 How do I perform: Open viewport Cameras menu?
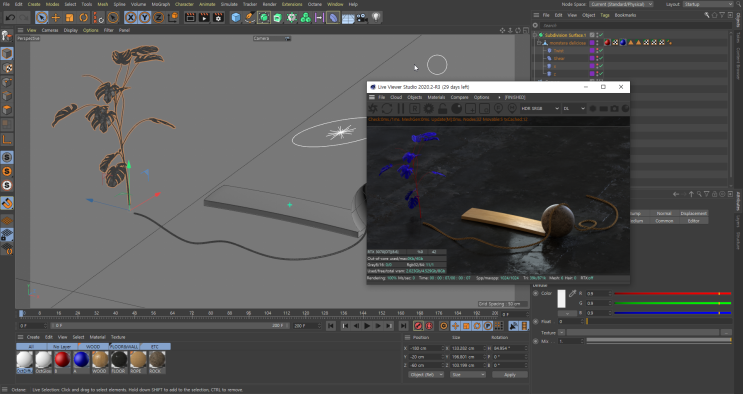[x=50, y=30]
